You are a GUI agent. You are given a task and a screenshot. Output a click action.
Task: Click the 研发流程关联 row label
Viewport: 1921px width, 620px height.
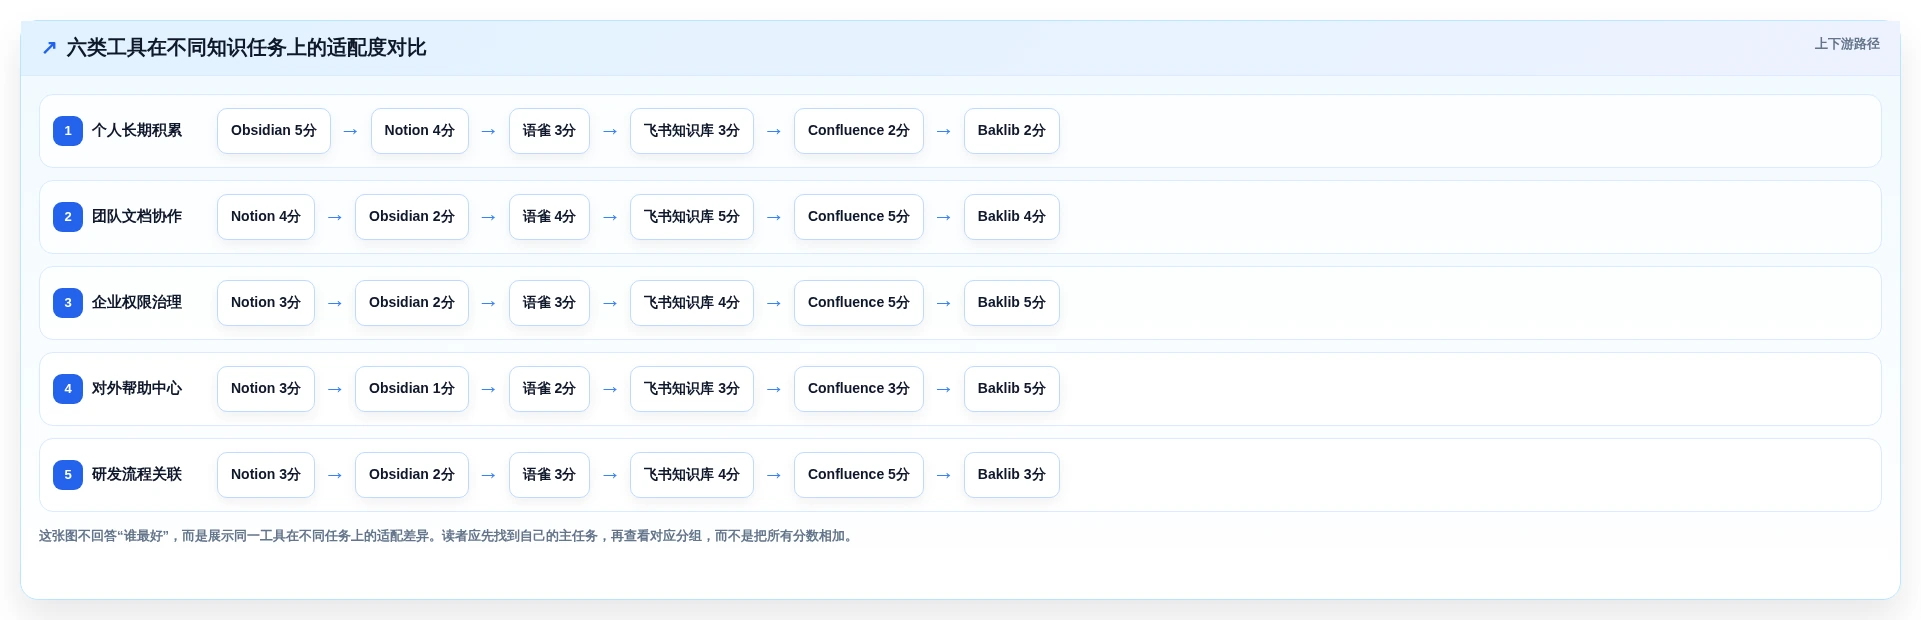(x=137, y=475)
